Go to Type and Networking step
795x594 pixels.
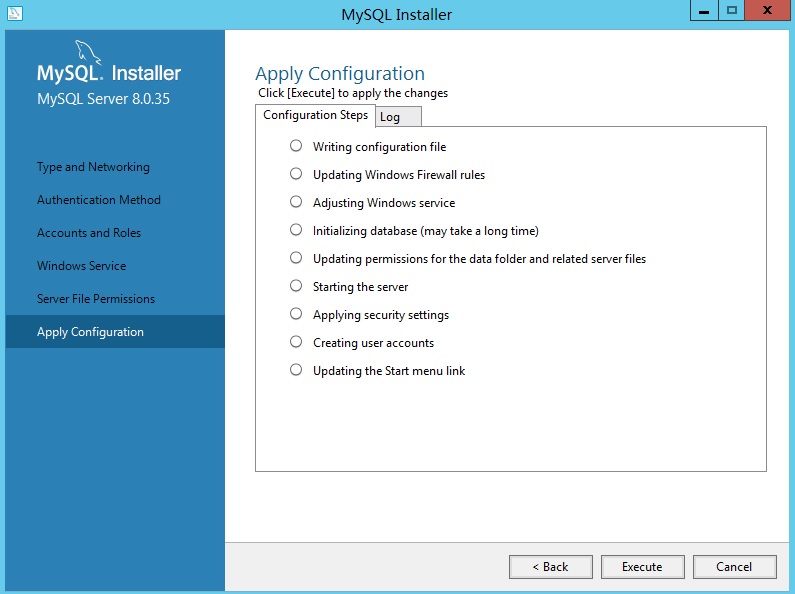coord(93,167)
